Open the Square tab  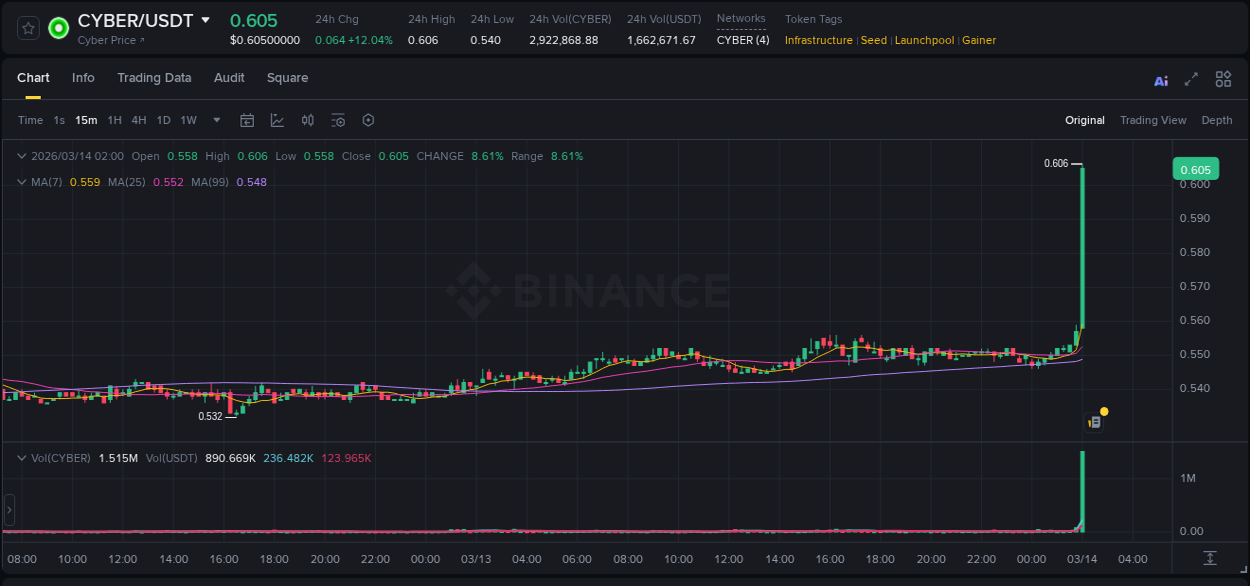(287, 77)
